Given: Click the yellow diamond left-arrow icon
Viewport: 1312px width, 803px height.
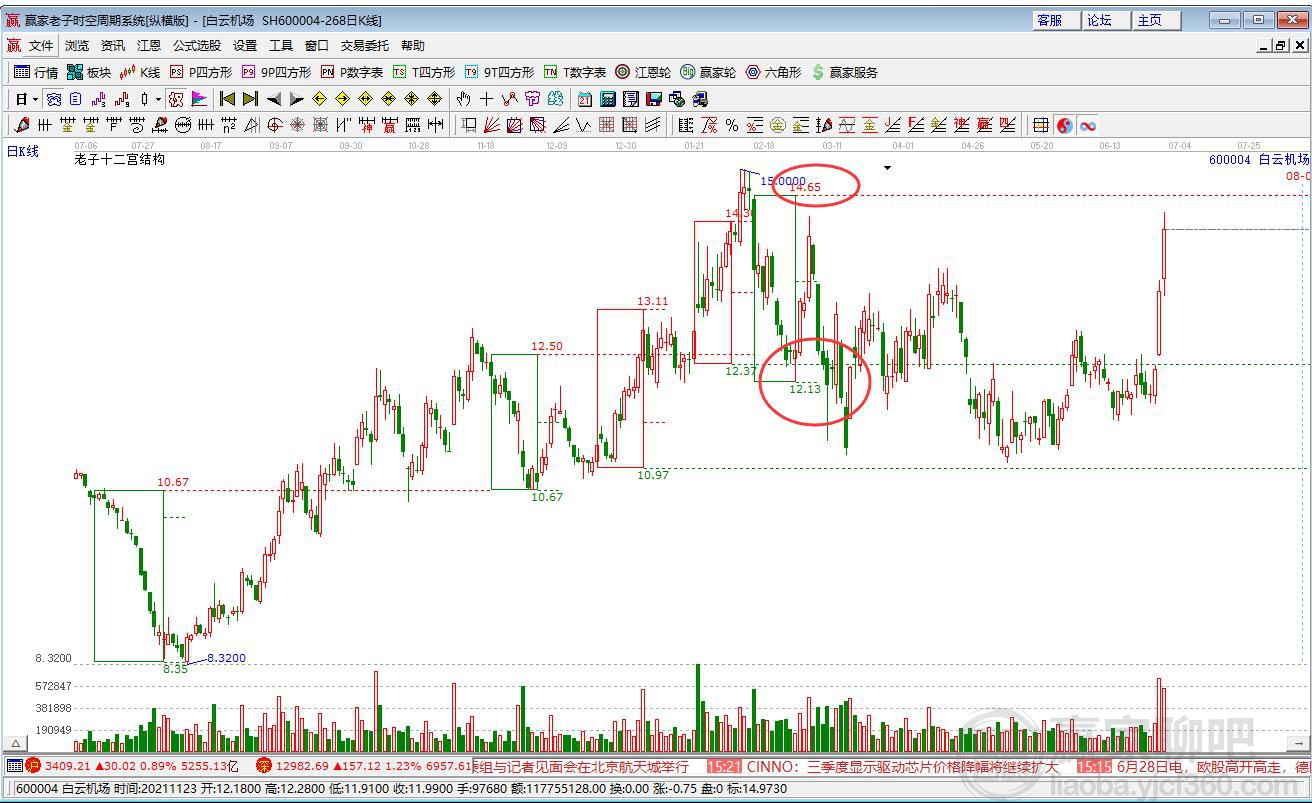Looking at the screenshot, I should pyautogui.click(x=319, y=99).
